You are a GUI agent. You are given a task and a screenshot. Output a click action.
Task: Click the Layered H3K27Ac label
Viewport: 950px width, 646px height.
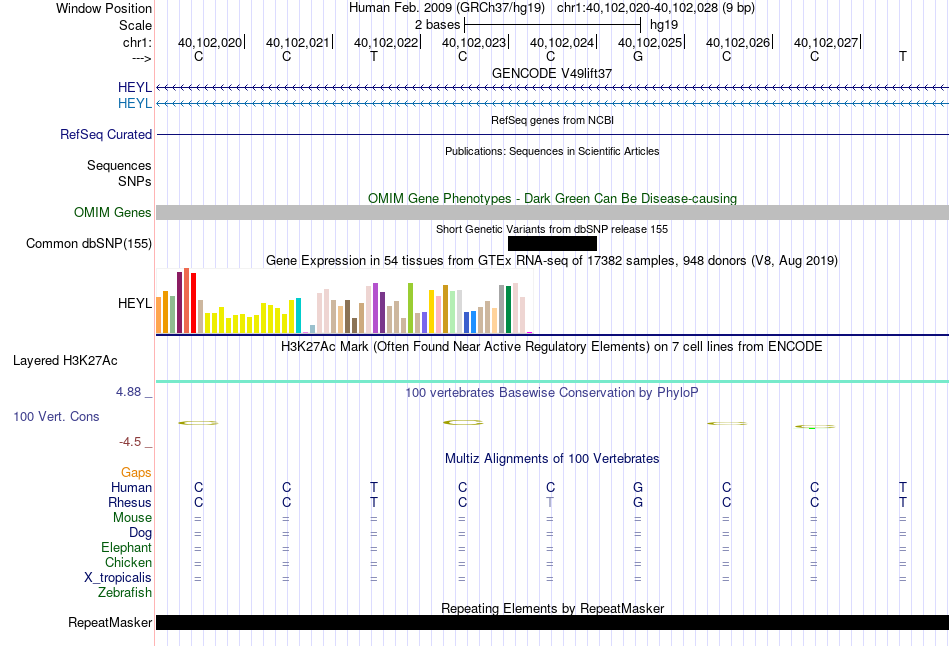coord(65,361)
